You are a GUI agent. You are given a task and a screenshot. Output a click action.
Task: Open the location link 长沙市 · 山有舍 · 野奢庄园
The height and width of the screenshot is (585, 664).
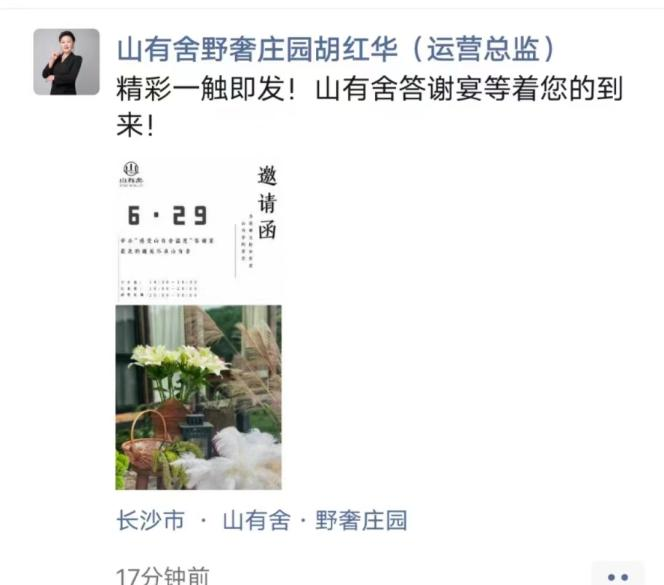[x=262, y=520]
